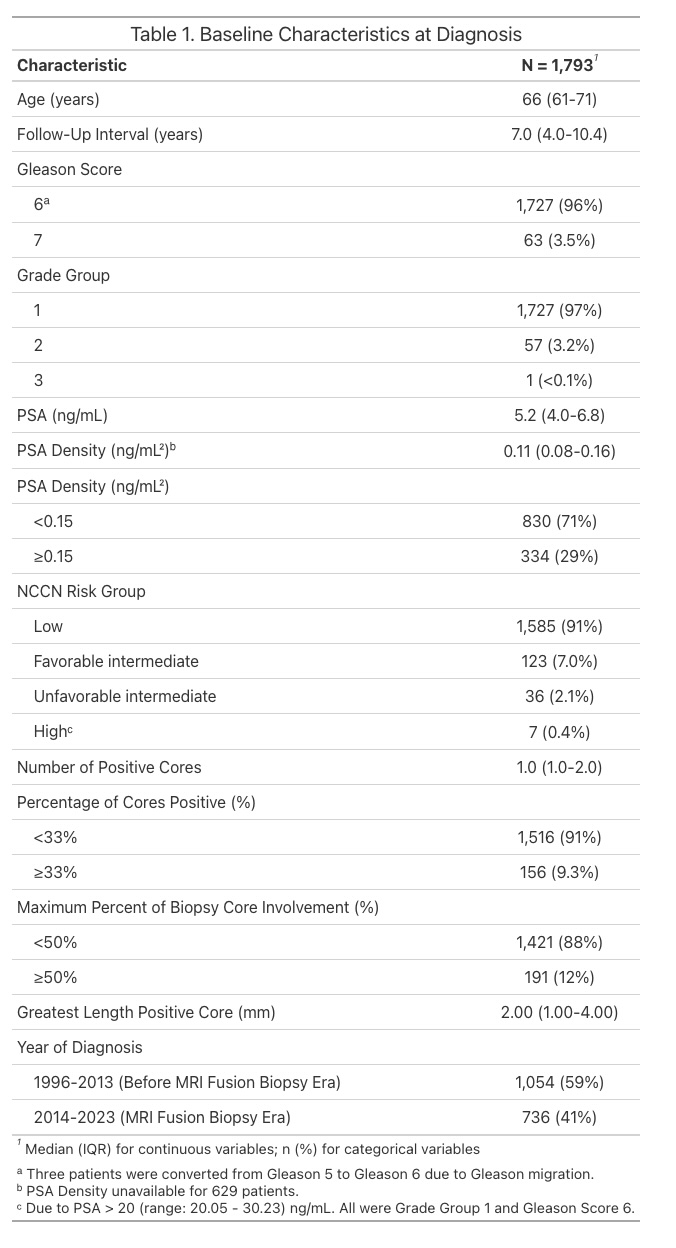Click the 'N = 1,793' column header
676x1248 pixels.
558,65
